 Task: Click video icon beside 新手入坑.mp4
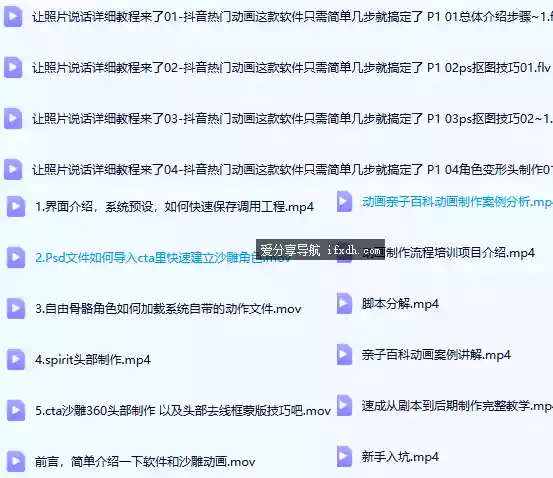pyautogui.click(x=344, y=456)
